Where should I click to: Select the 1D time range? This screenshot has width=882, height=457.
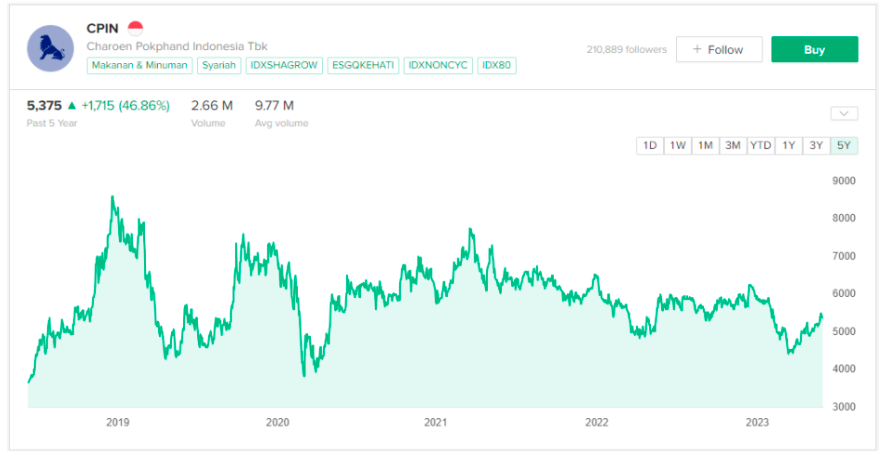[650, 146]
